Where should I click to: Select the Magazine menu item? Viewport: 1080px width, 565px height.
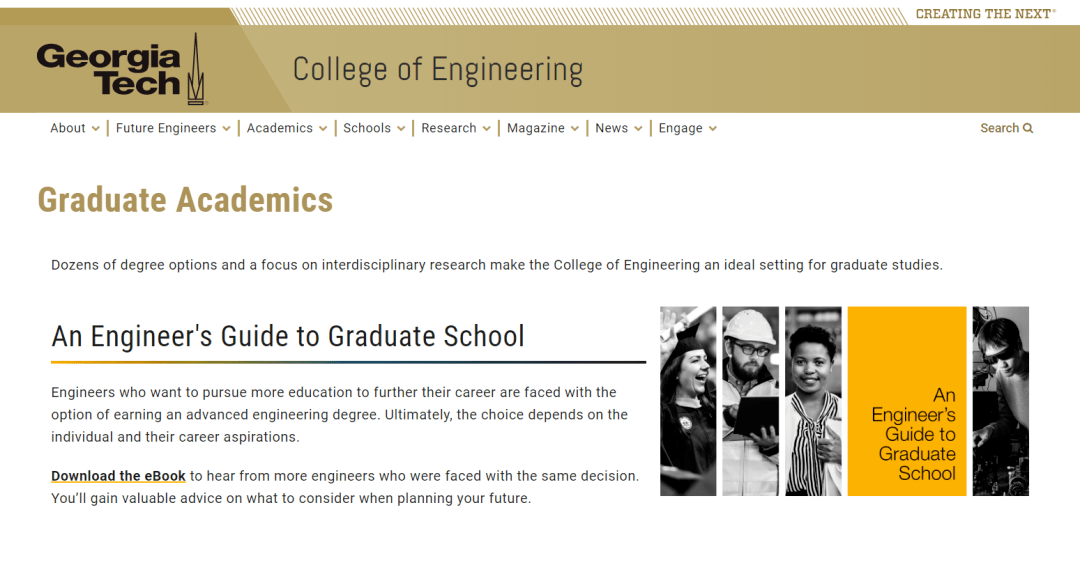(x=535, y=128)
